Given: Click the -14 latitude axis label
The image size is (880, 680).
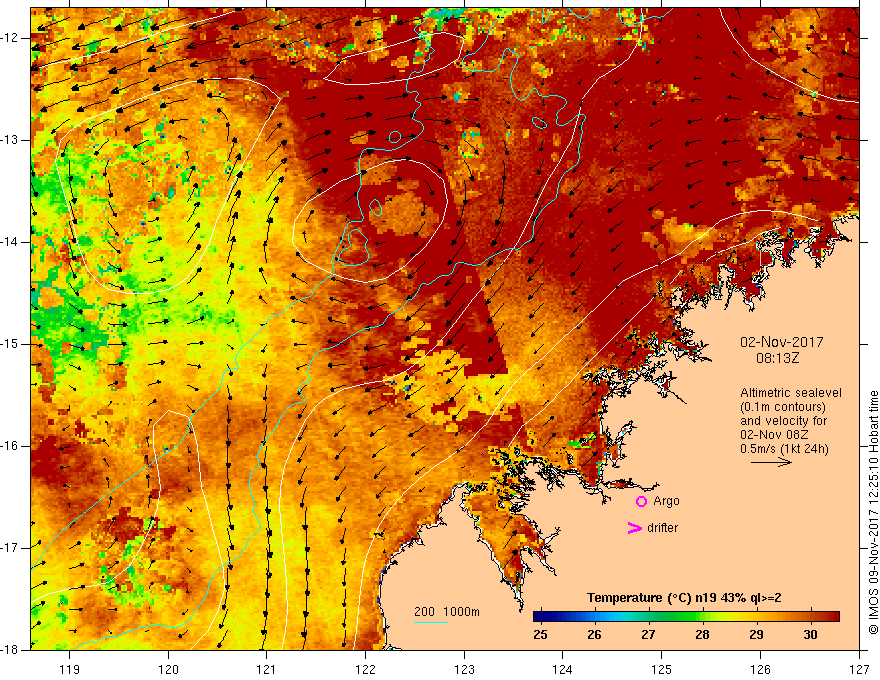Looking at the screenshot, I should [x=11, y=242].
